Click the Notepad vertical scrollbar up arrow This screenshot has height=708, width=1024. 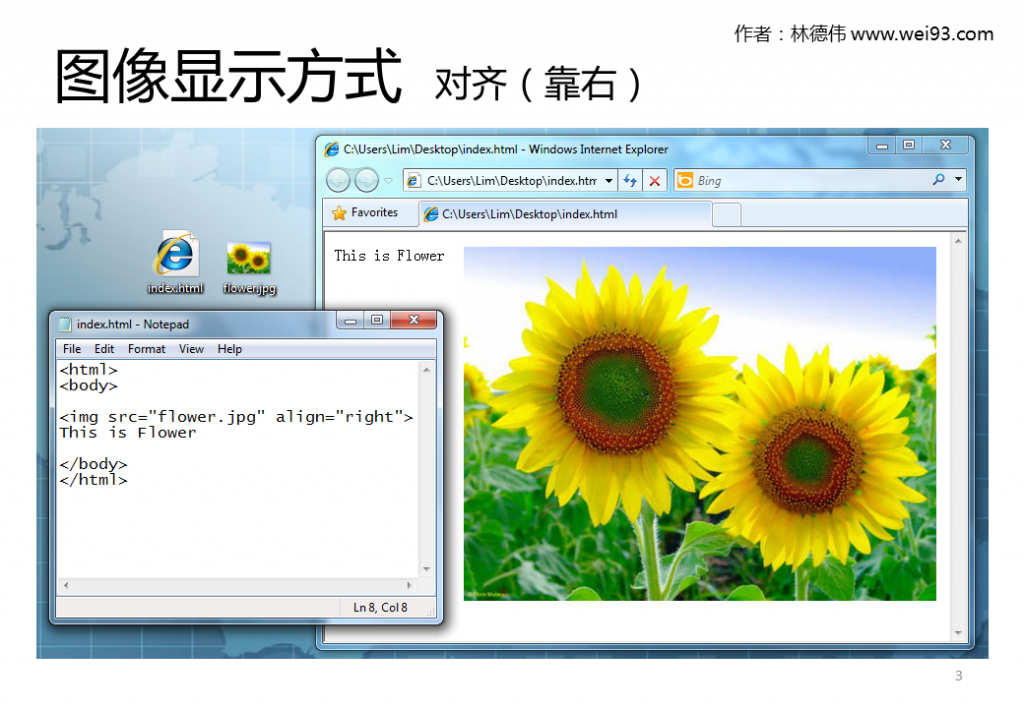[426, 370]
